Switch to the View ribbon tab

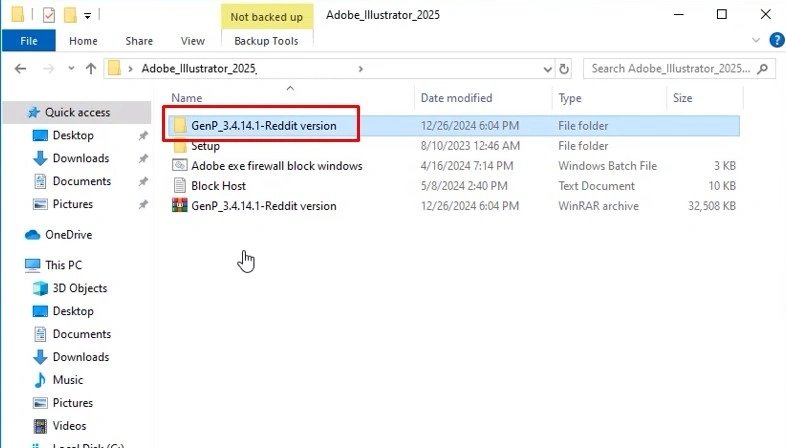tap(192, 41)
